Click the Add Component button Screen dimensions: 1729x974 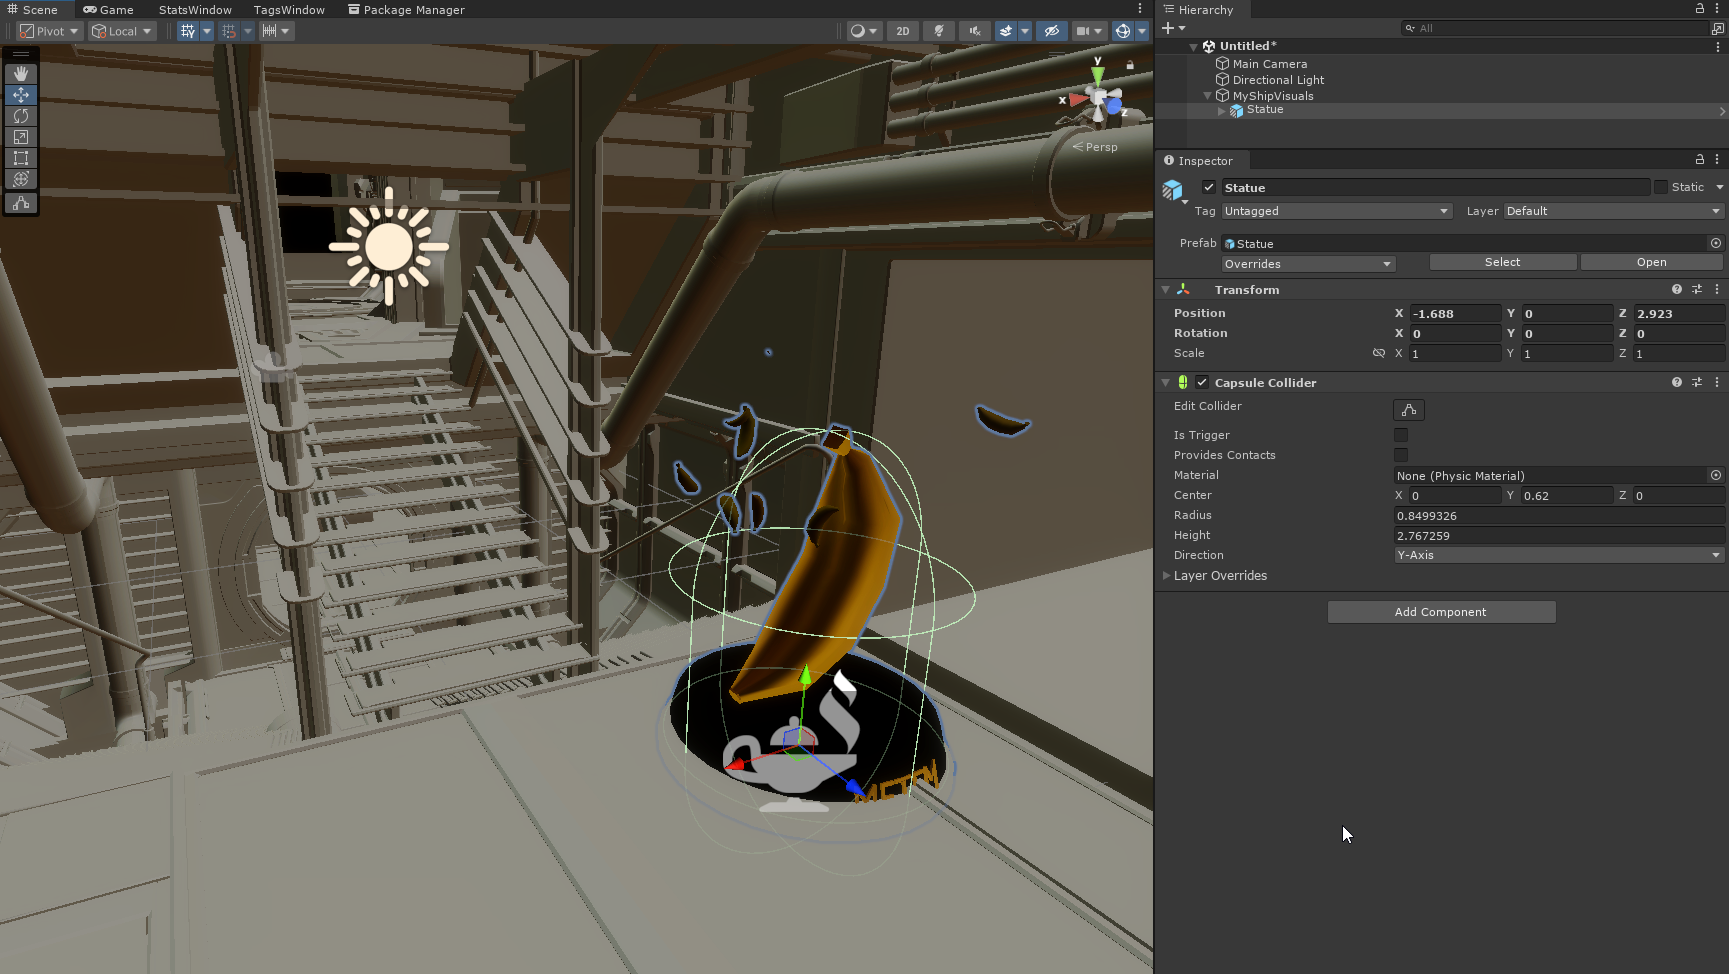1441,612
